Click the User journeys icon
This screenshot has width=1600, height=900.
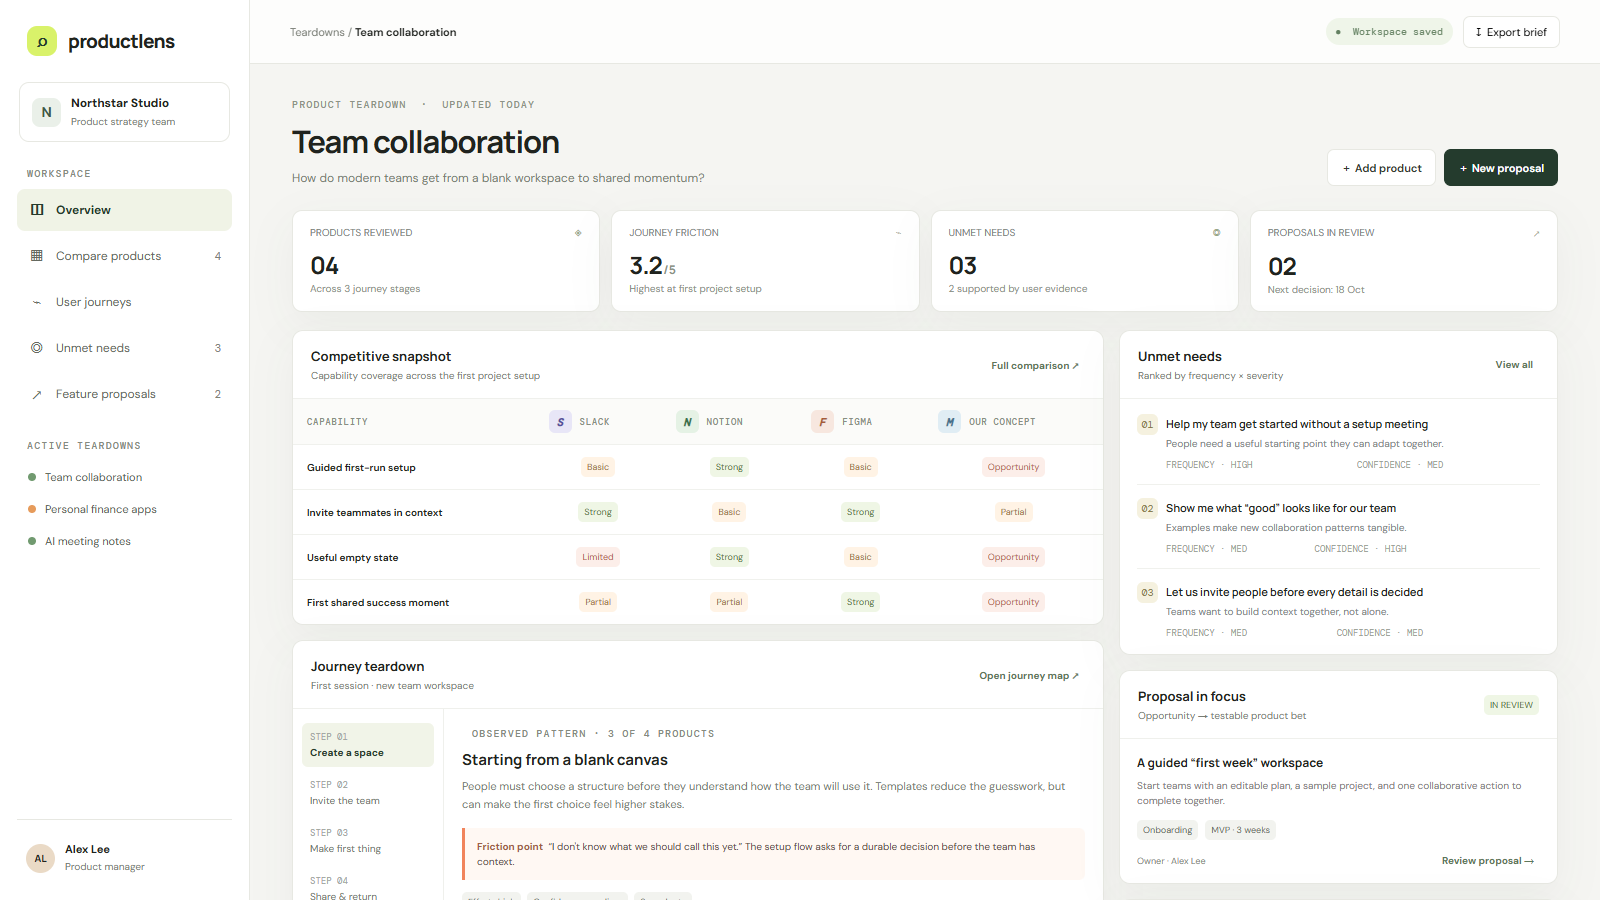click(x=37, y=302)
